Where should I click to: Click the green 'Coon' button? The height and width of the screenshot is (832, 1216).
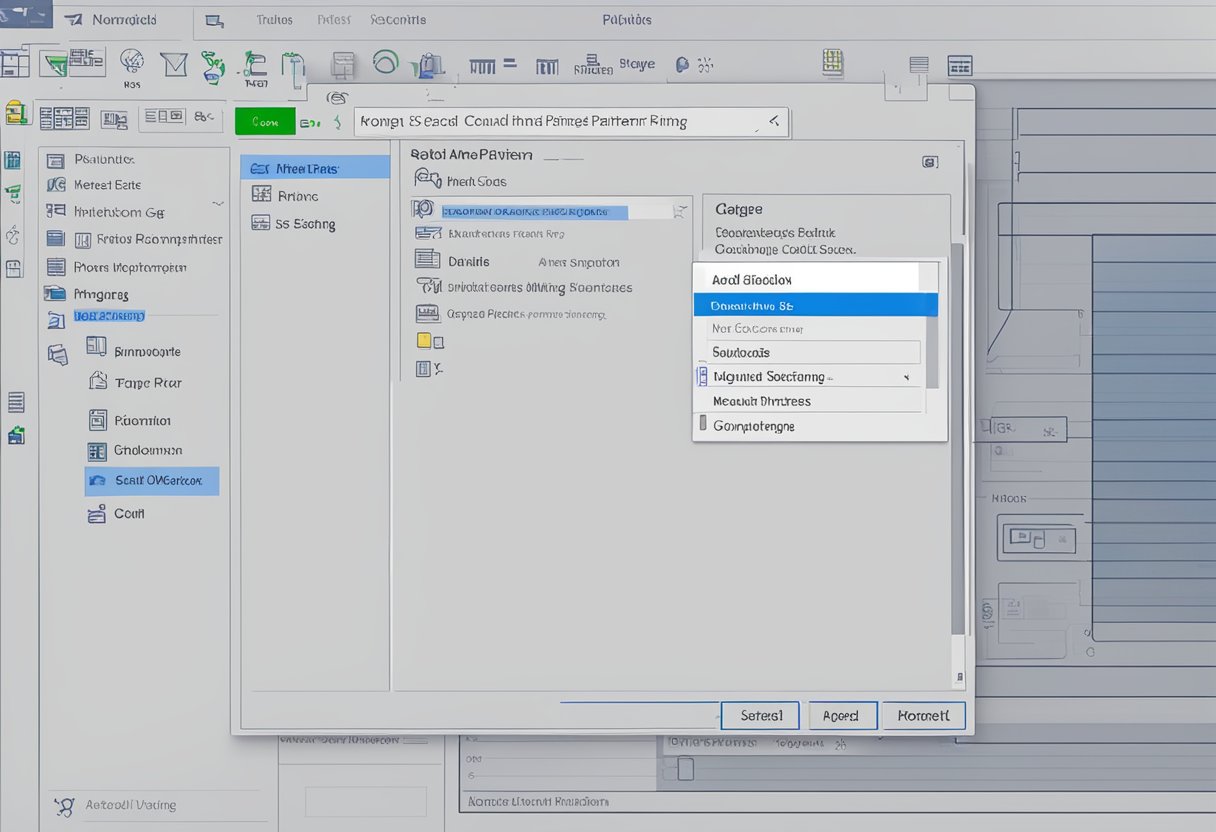pos(265,122)
